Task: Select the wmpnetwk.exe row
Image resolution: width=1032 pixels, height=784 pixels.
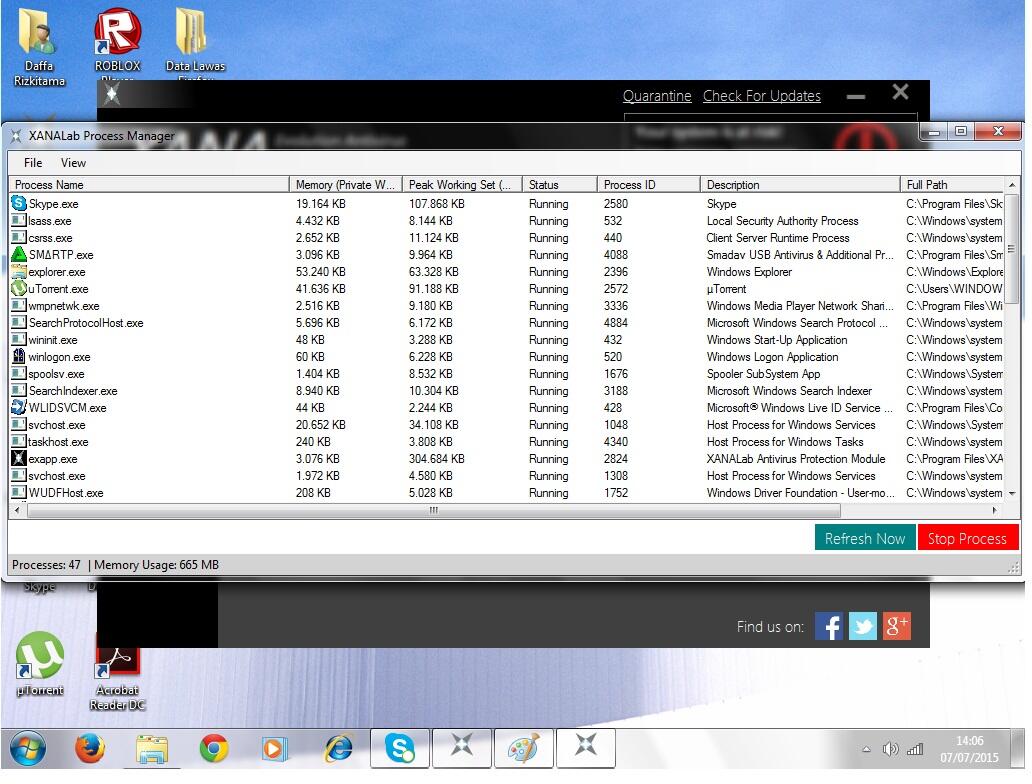Action: coord(507,305)
